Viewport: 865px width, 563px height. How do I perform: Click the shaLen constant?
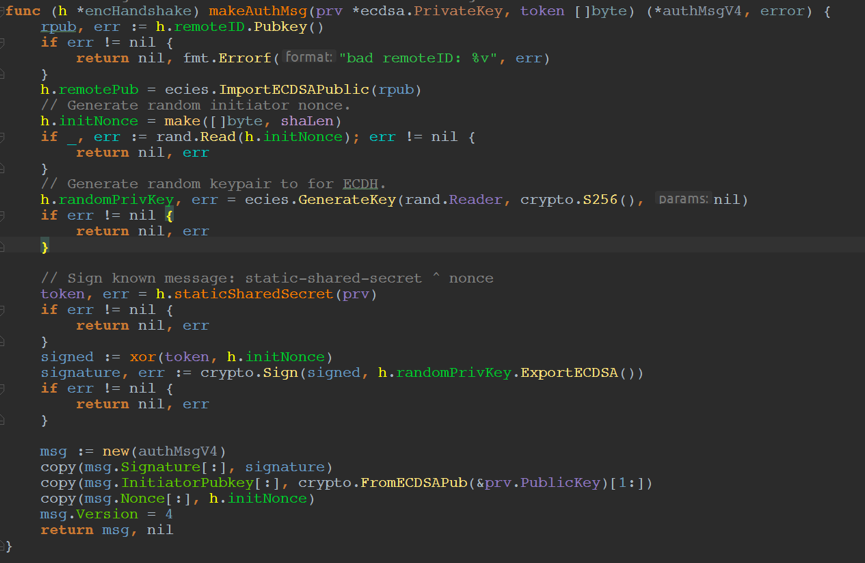point(307,121)
